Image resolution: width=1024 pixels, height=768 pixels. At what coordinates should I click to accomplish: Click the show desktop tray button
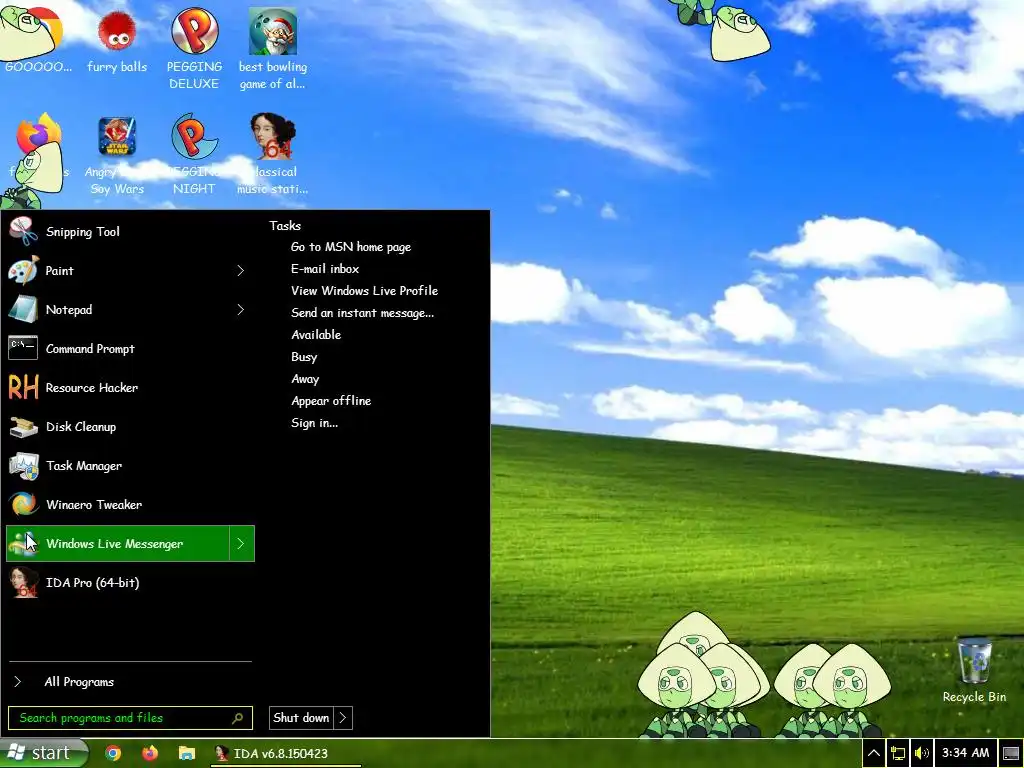click(x=1011, y=754)
